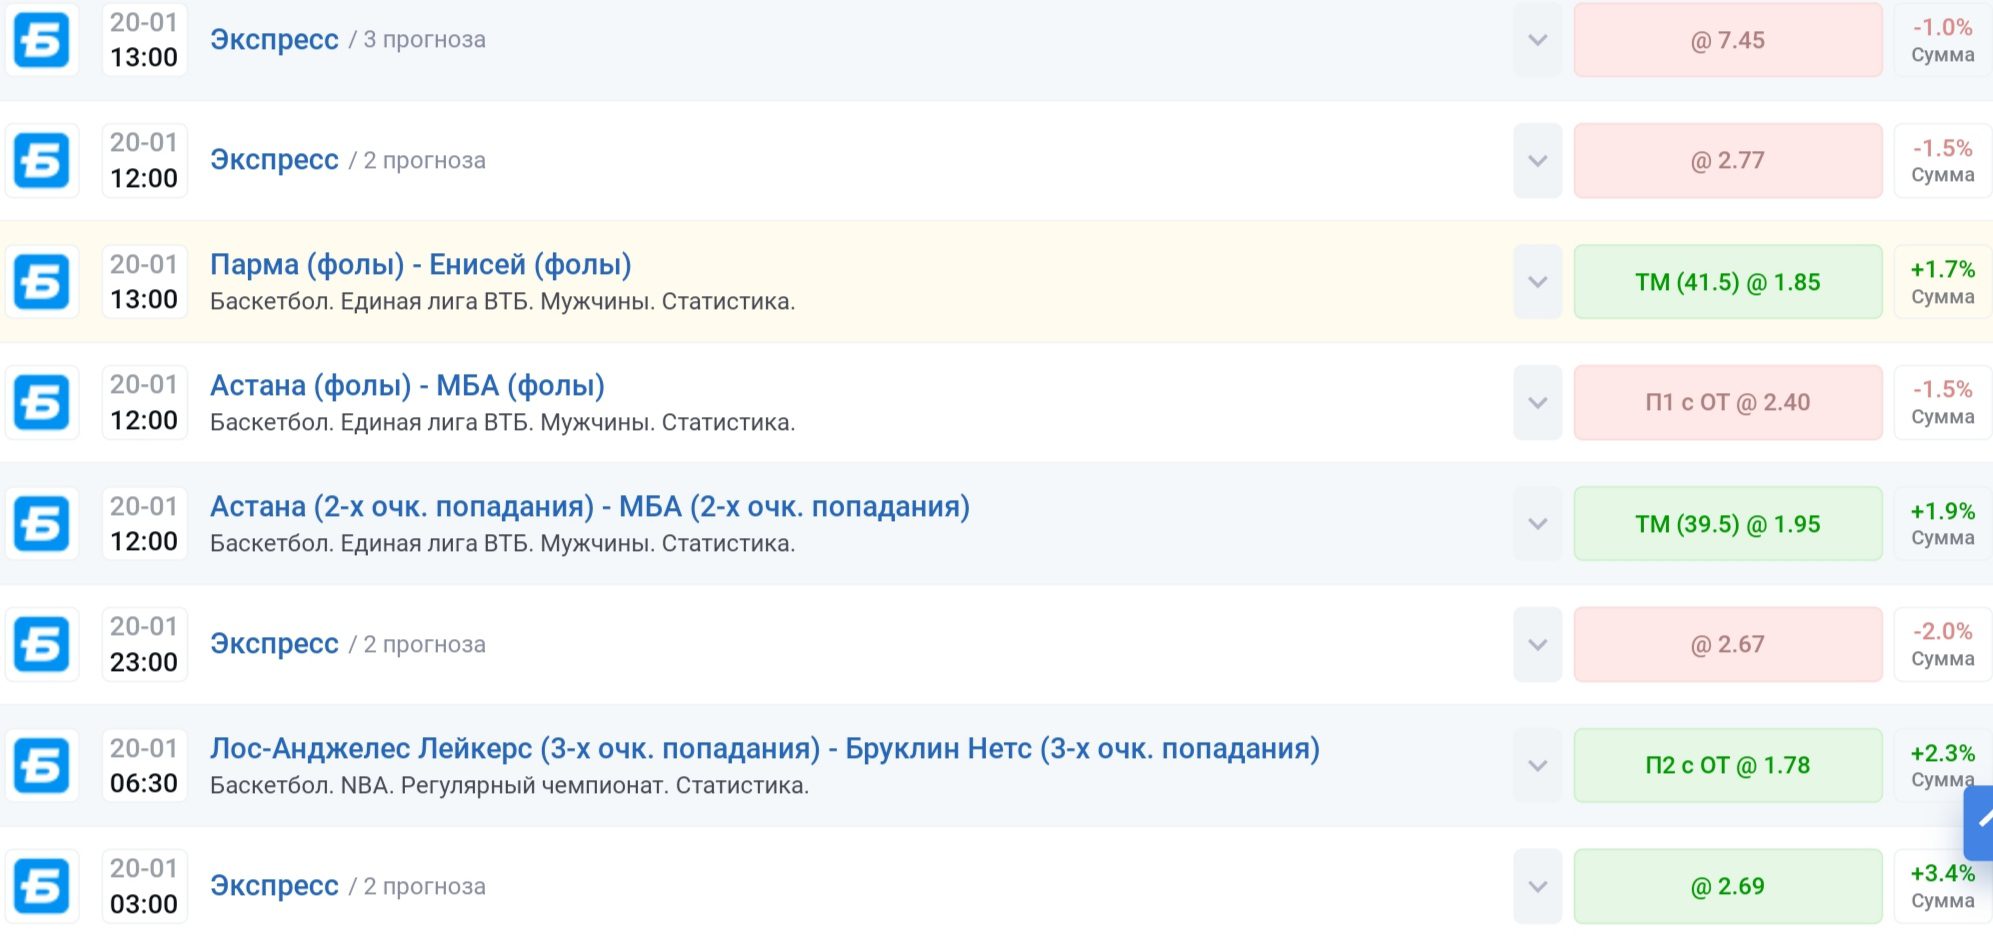Click '/ 3 прогноза' label
This screenshot has width=1993, height=945.
(417, 40)
